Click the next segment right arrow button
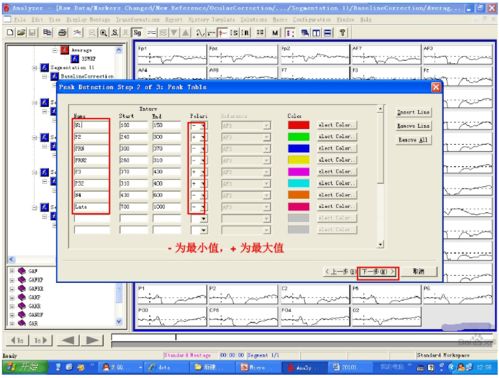 (92, 340)
